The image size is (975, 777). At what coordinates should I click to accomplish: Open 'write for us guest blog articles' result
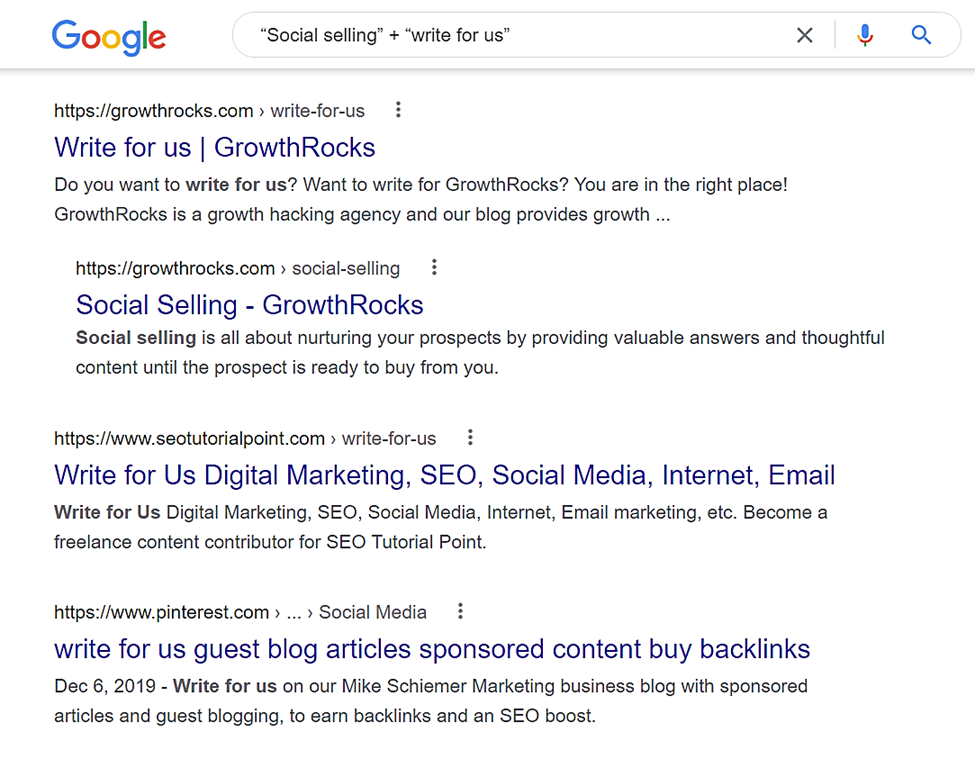[x=432, y=650]
